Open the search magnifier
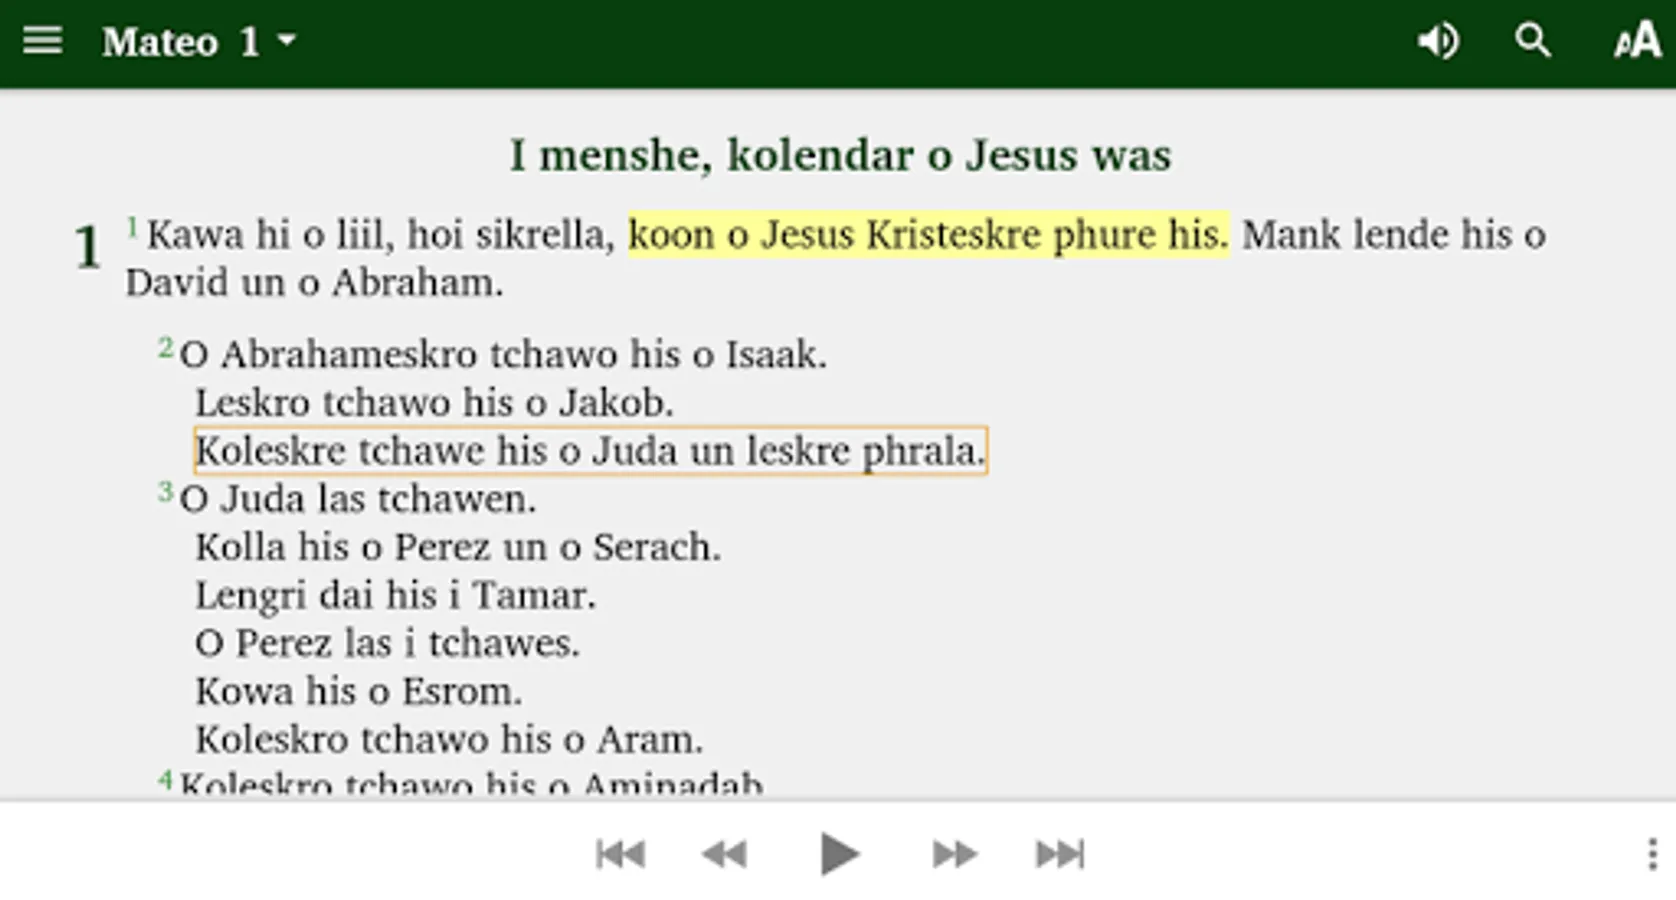 pos(1533,41)
